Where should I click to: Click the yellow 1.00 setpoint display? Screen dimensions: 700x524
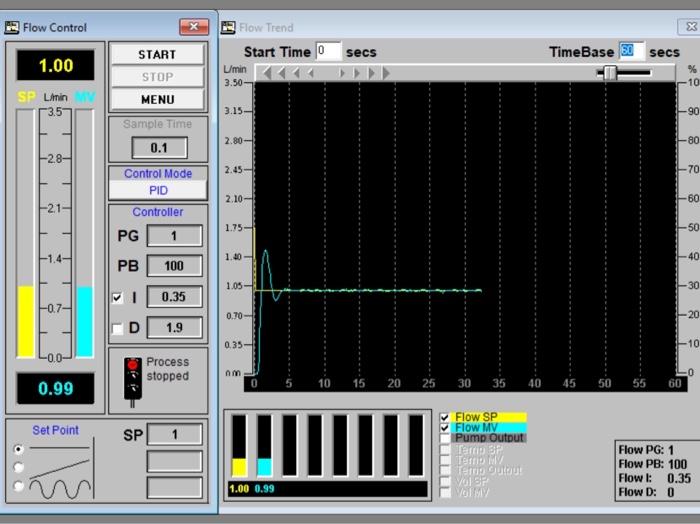(56, 66)
